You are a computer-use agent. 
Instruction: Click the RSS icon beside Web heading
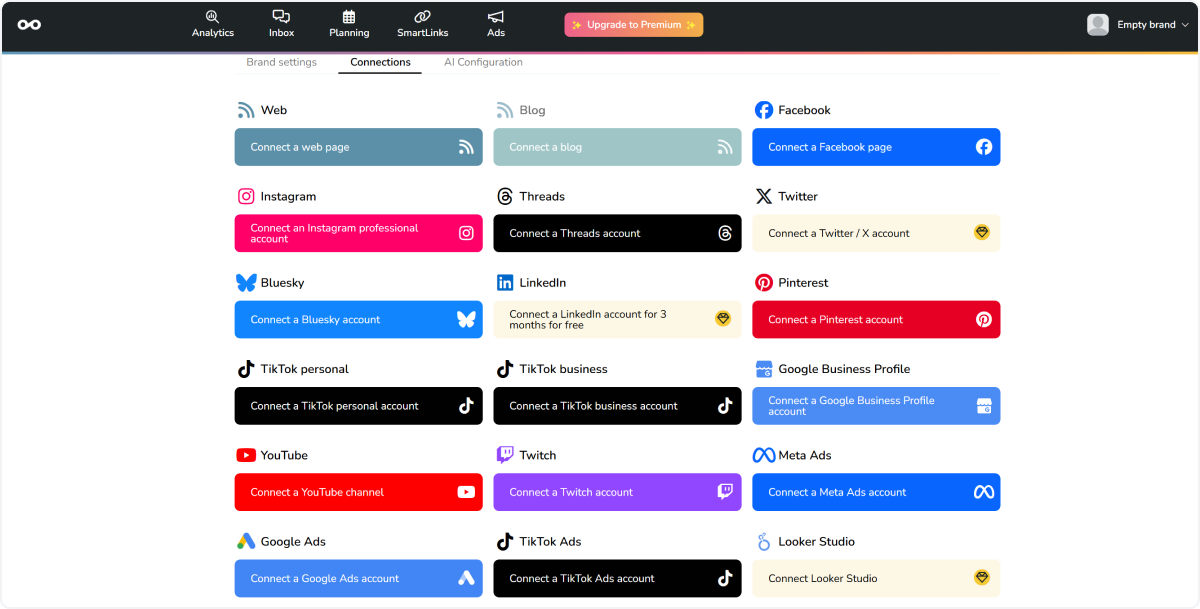tap(246, 110)
